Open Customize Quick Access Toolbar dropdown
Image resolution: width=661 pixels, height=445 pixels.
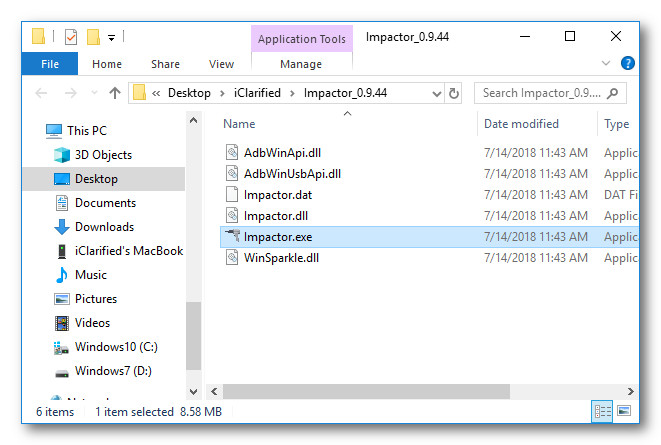click(111, 38)
